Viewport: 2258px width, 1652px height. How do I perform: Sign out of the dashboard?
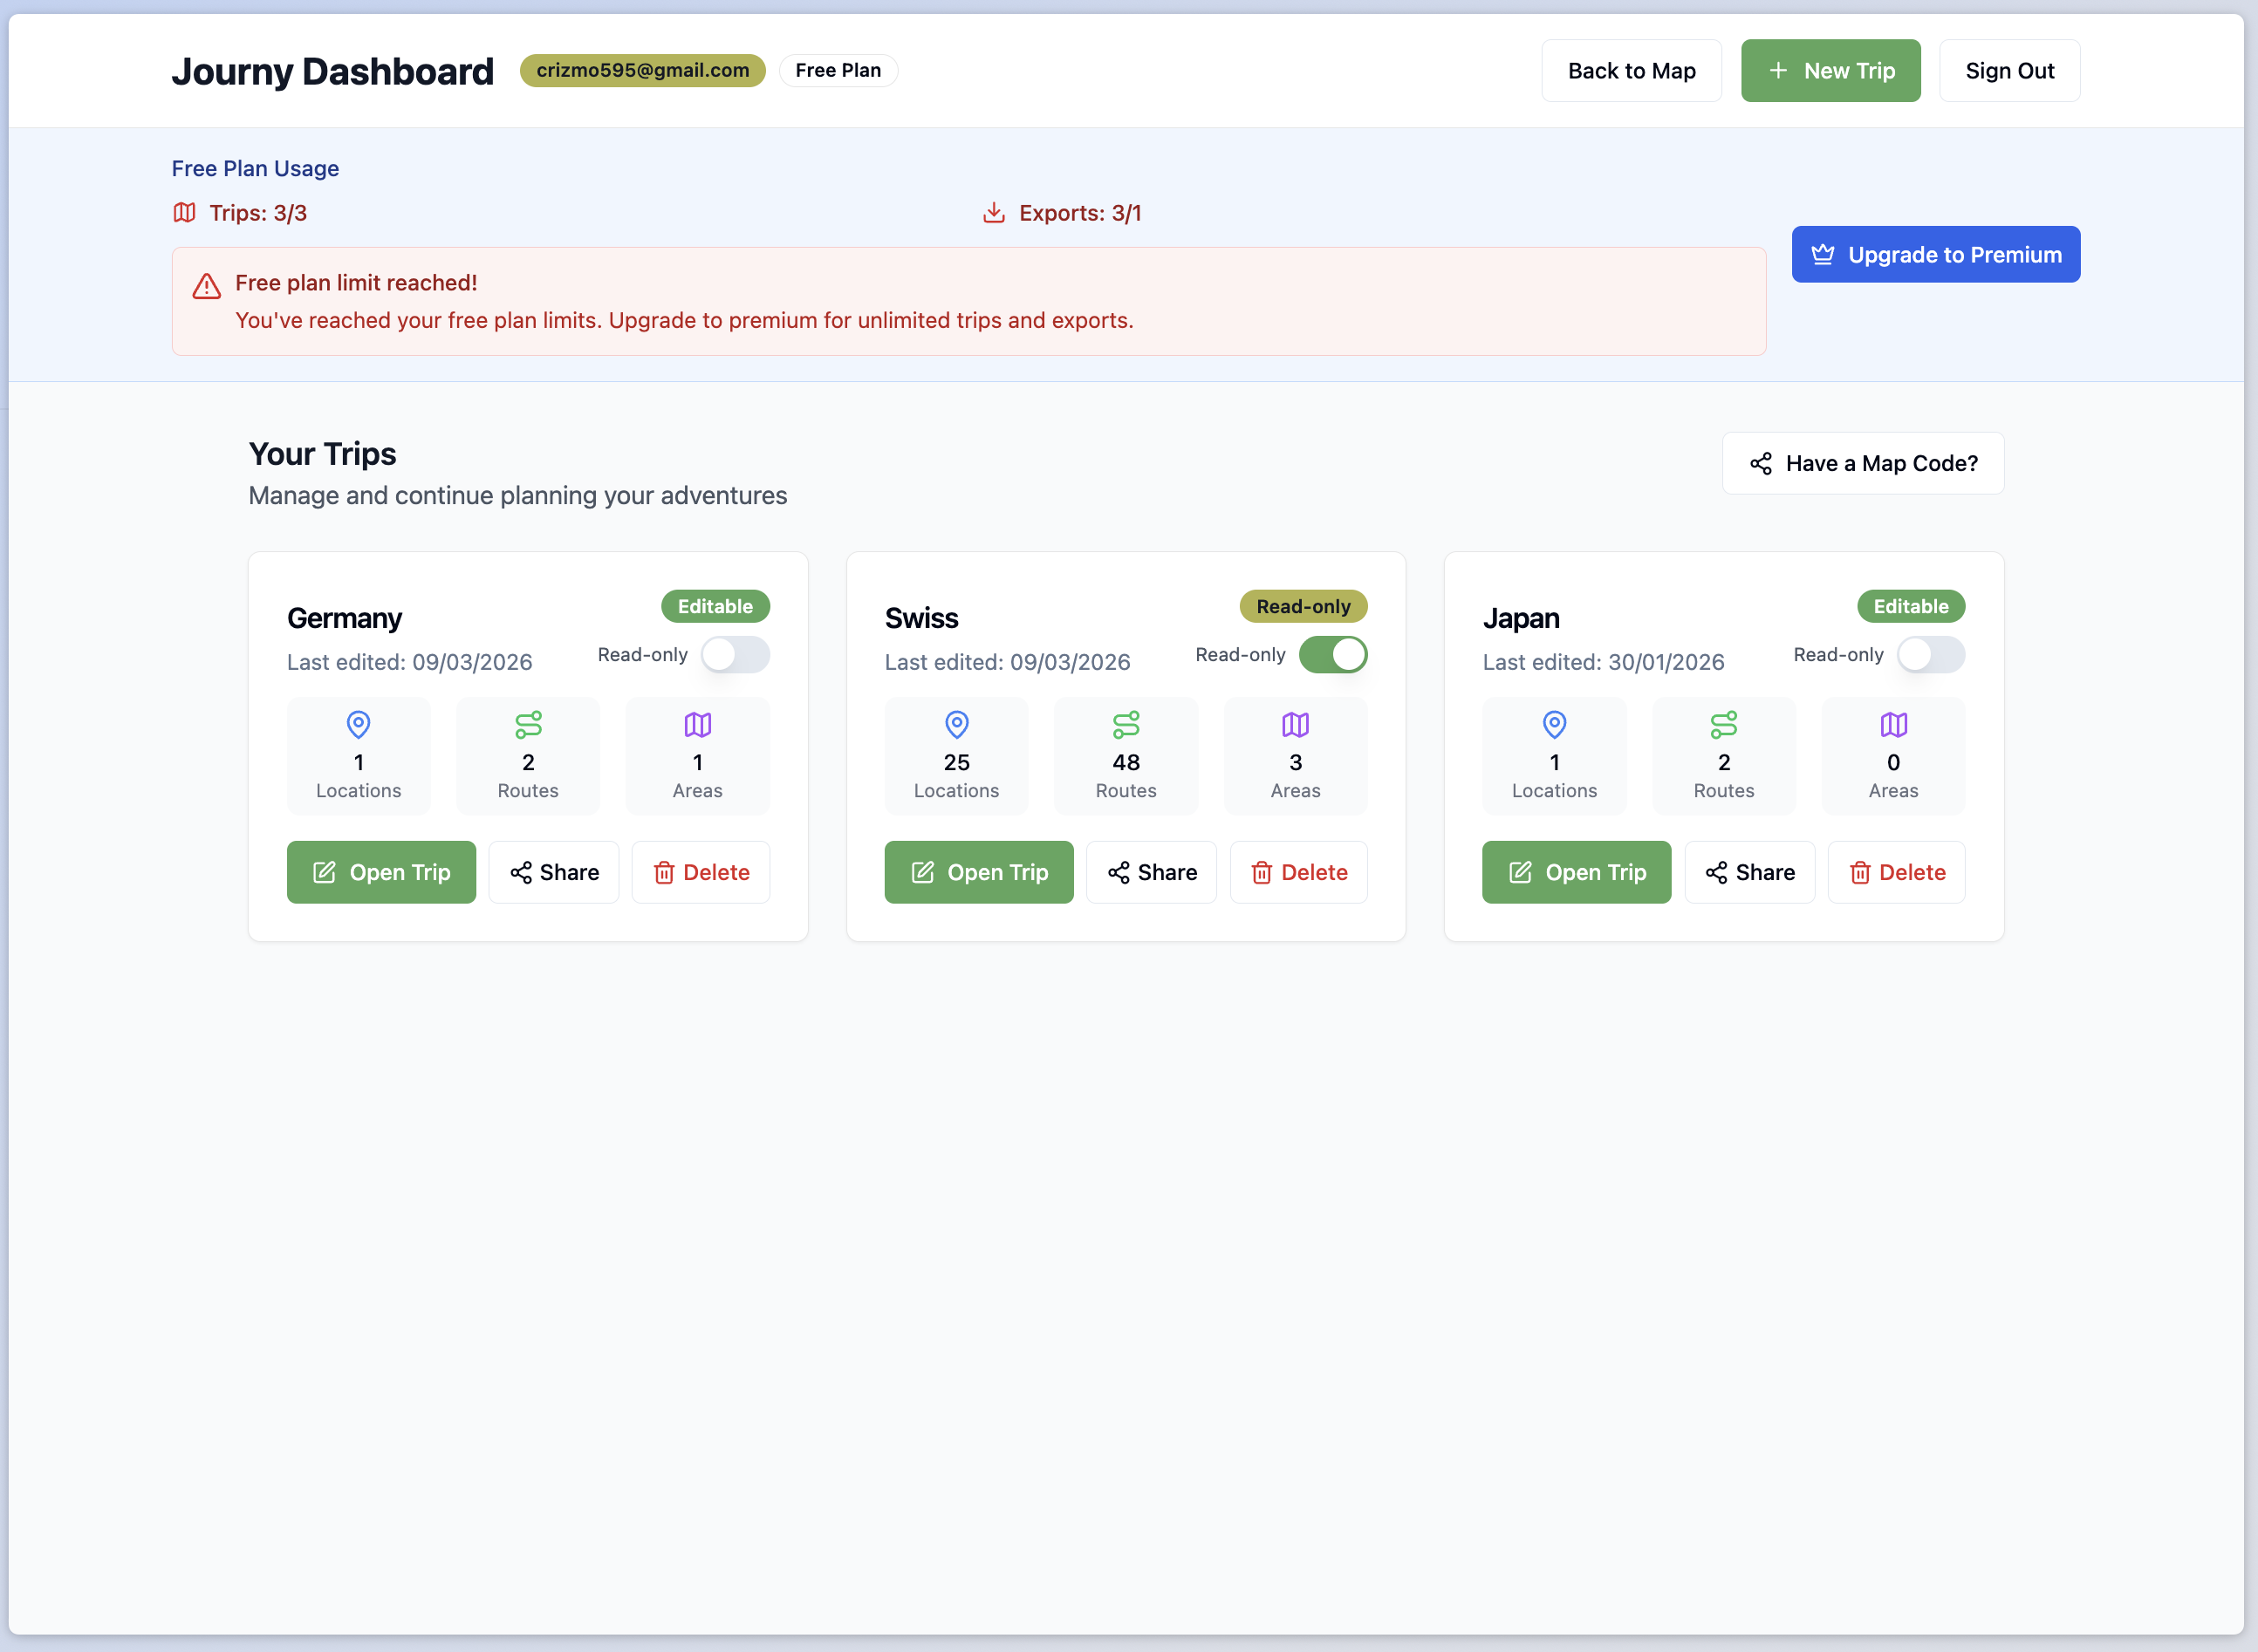click(x=2009, y=71)
